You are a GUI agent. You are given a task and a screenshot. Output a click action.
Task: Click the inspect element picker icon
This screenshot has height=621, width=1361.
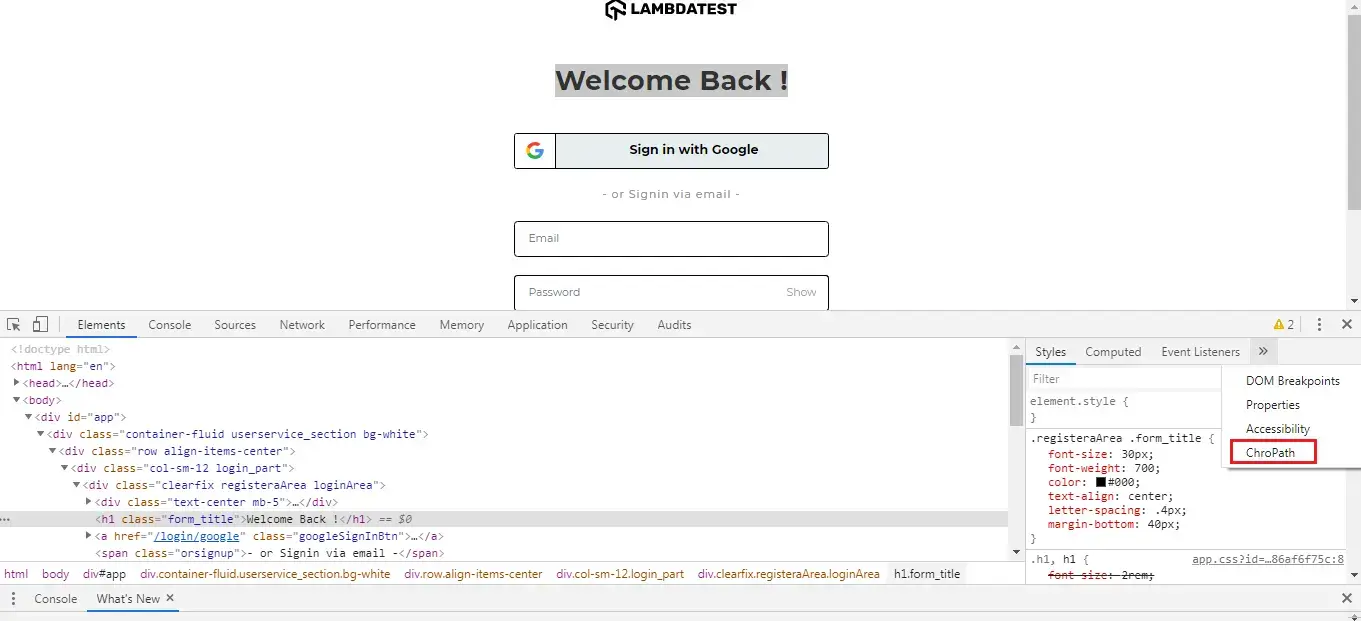click(14, 325)
